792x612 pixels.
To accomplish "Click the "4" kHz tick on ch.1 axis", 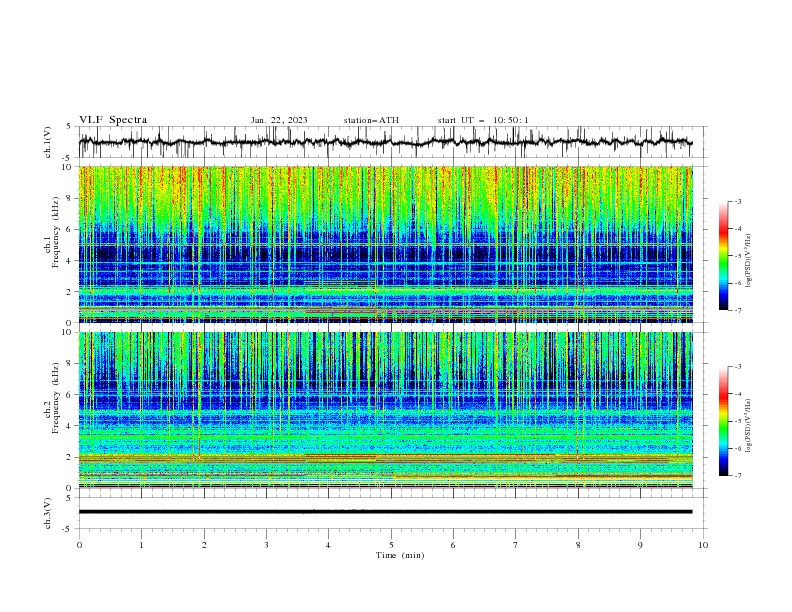I will point(71,261).
